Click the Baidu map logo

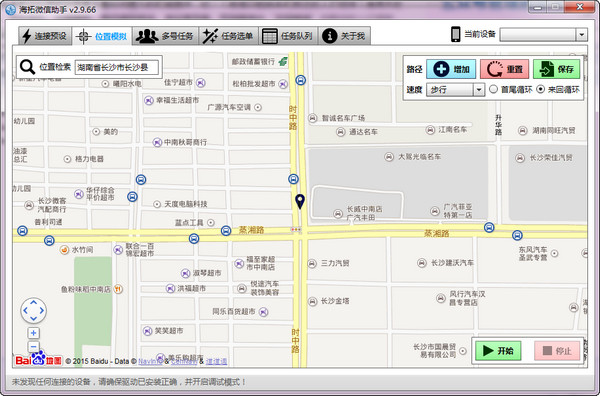pos(38,359)
